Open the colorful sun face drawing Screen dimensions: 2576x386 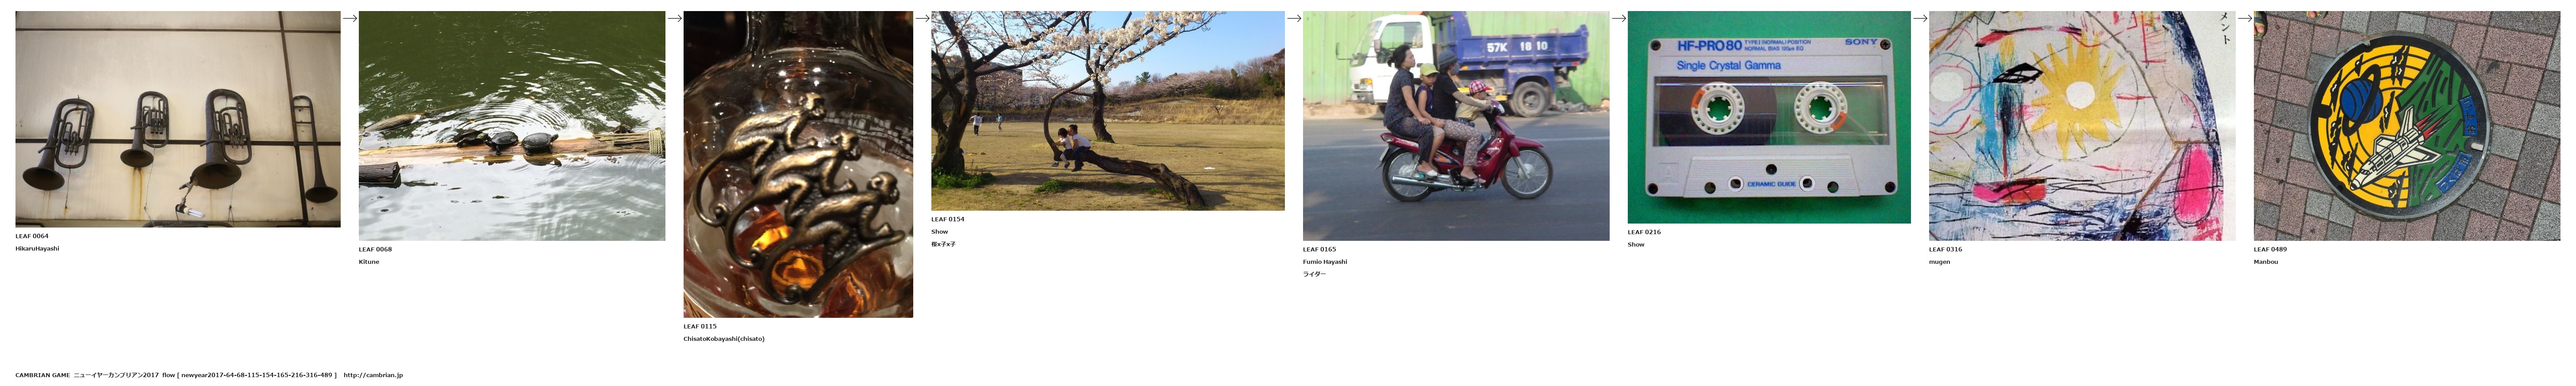pos(2082,126)
